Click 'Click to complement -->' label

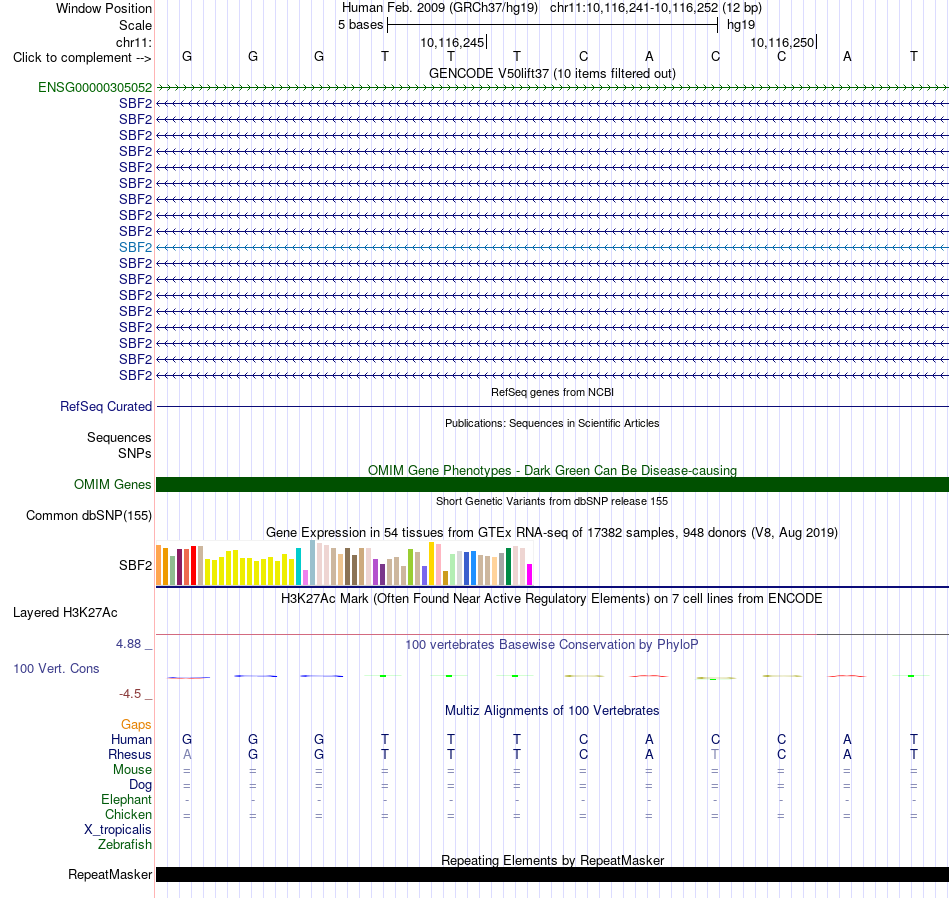click(x=82, y=58)
